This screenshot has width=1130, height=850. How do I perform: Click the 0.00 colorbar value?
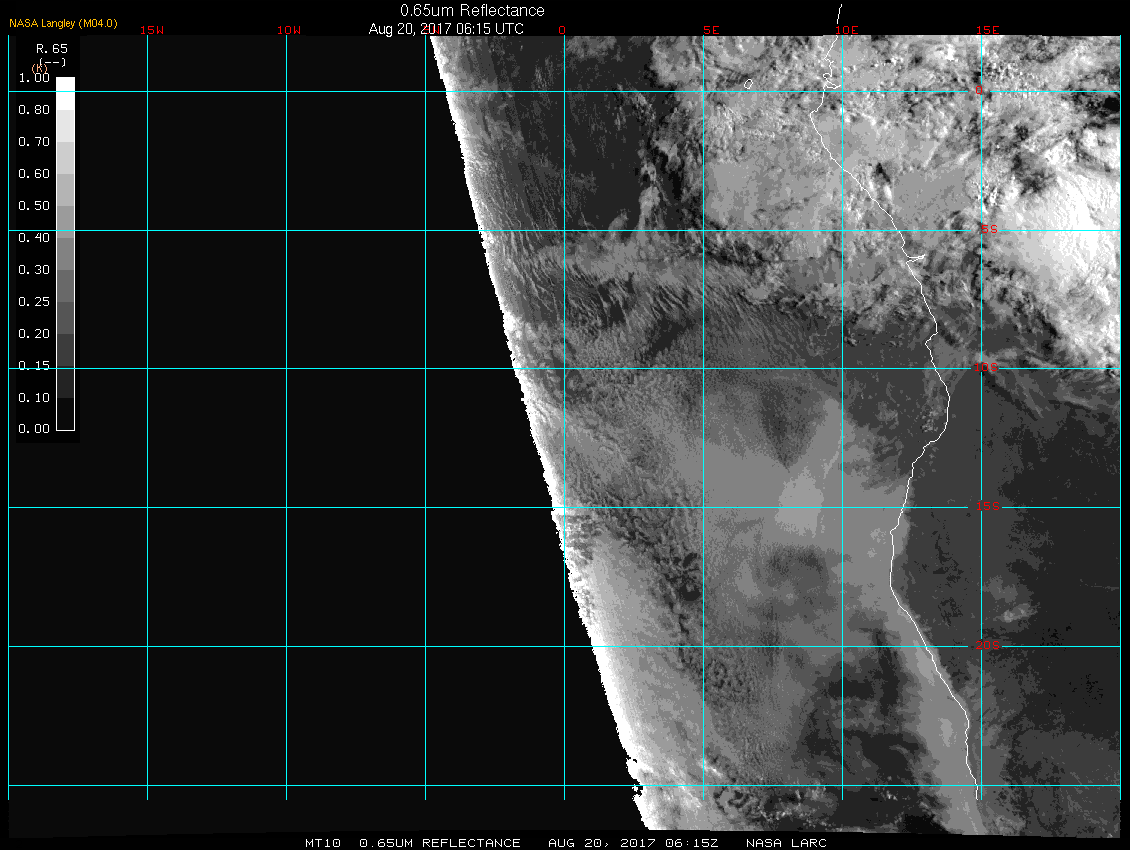[x=34, y=429]
